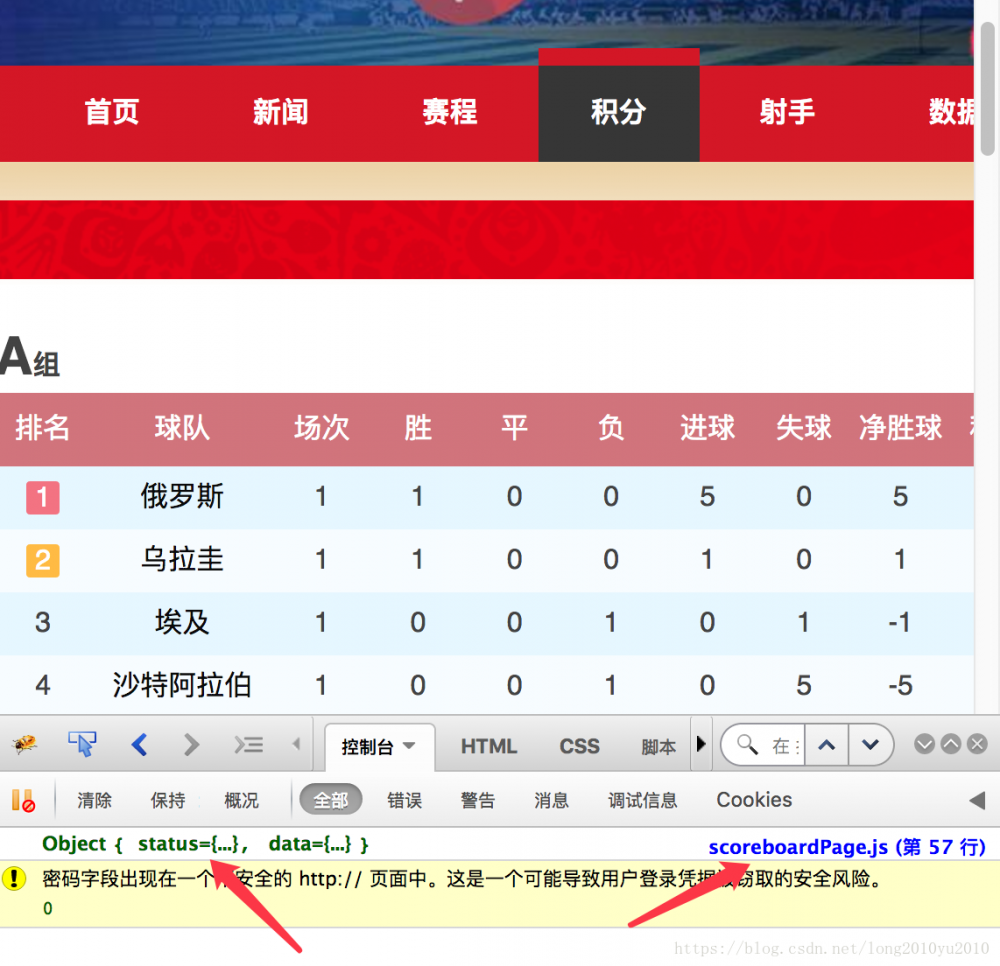The image size is (1000, 966).
Task: Click the 排名 column header
Action: (x=42, y=428)
